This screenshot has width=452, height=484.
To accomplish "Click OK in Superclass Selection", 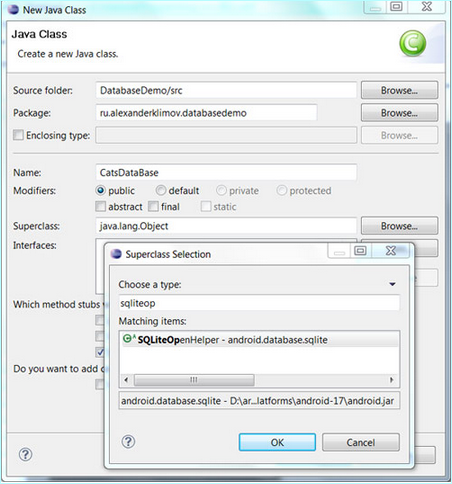I will tap(277, 442).
